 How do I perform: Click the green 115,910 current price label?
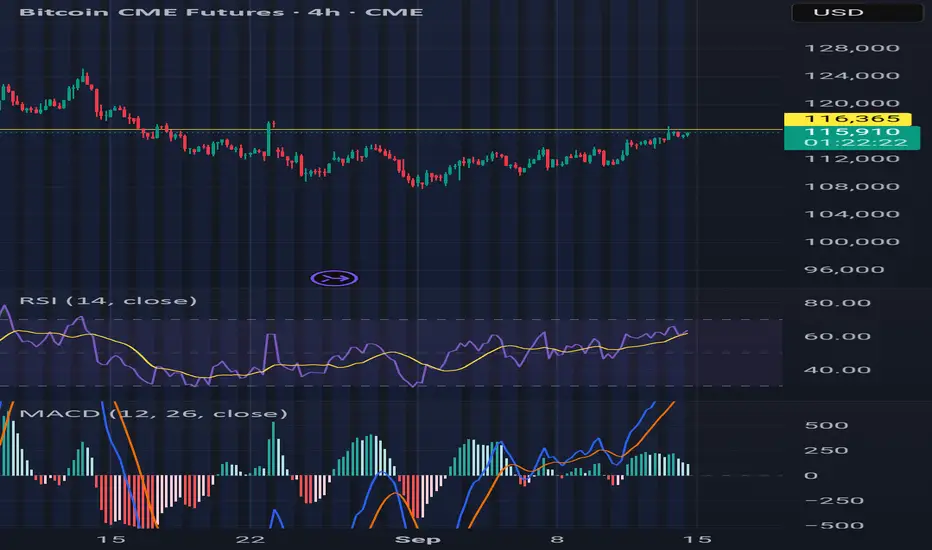point(852,131)
